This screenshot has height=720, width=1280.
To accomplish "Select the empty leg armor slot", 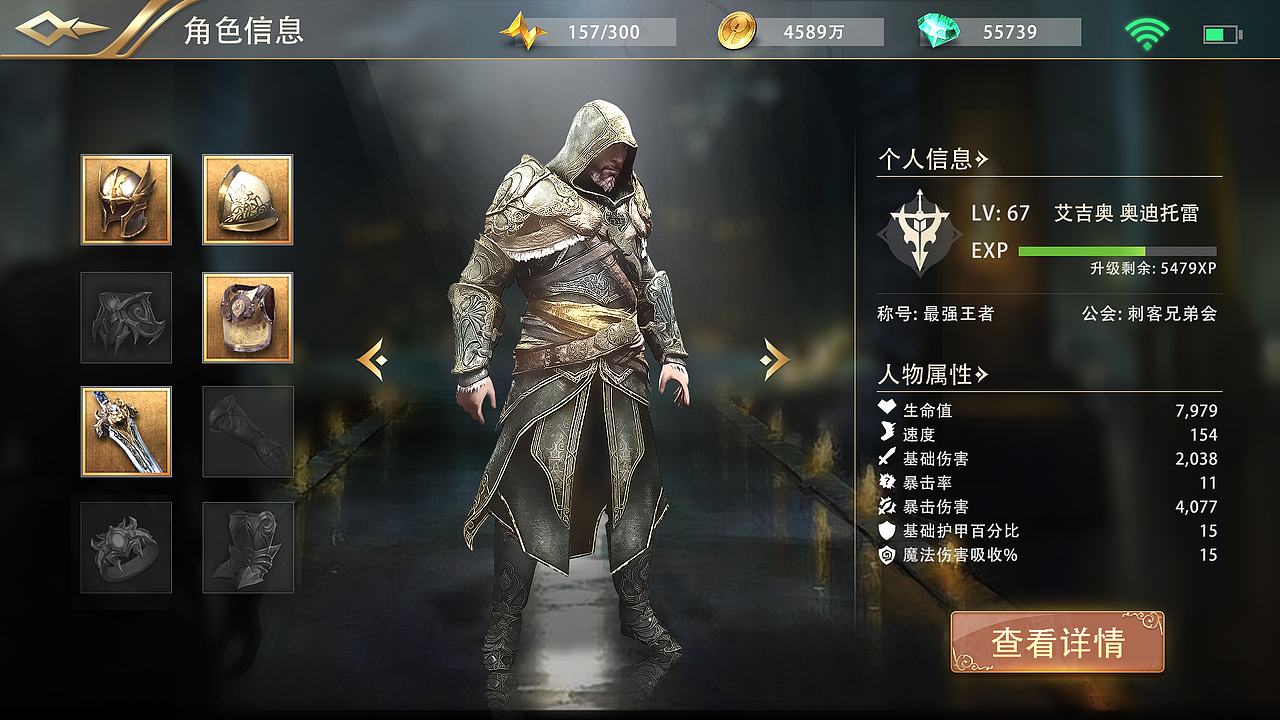I will tap(248, 548).
